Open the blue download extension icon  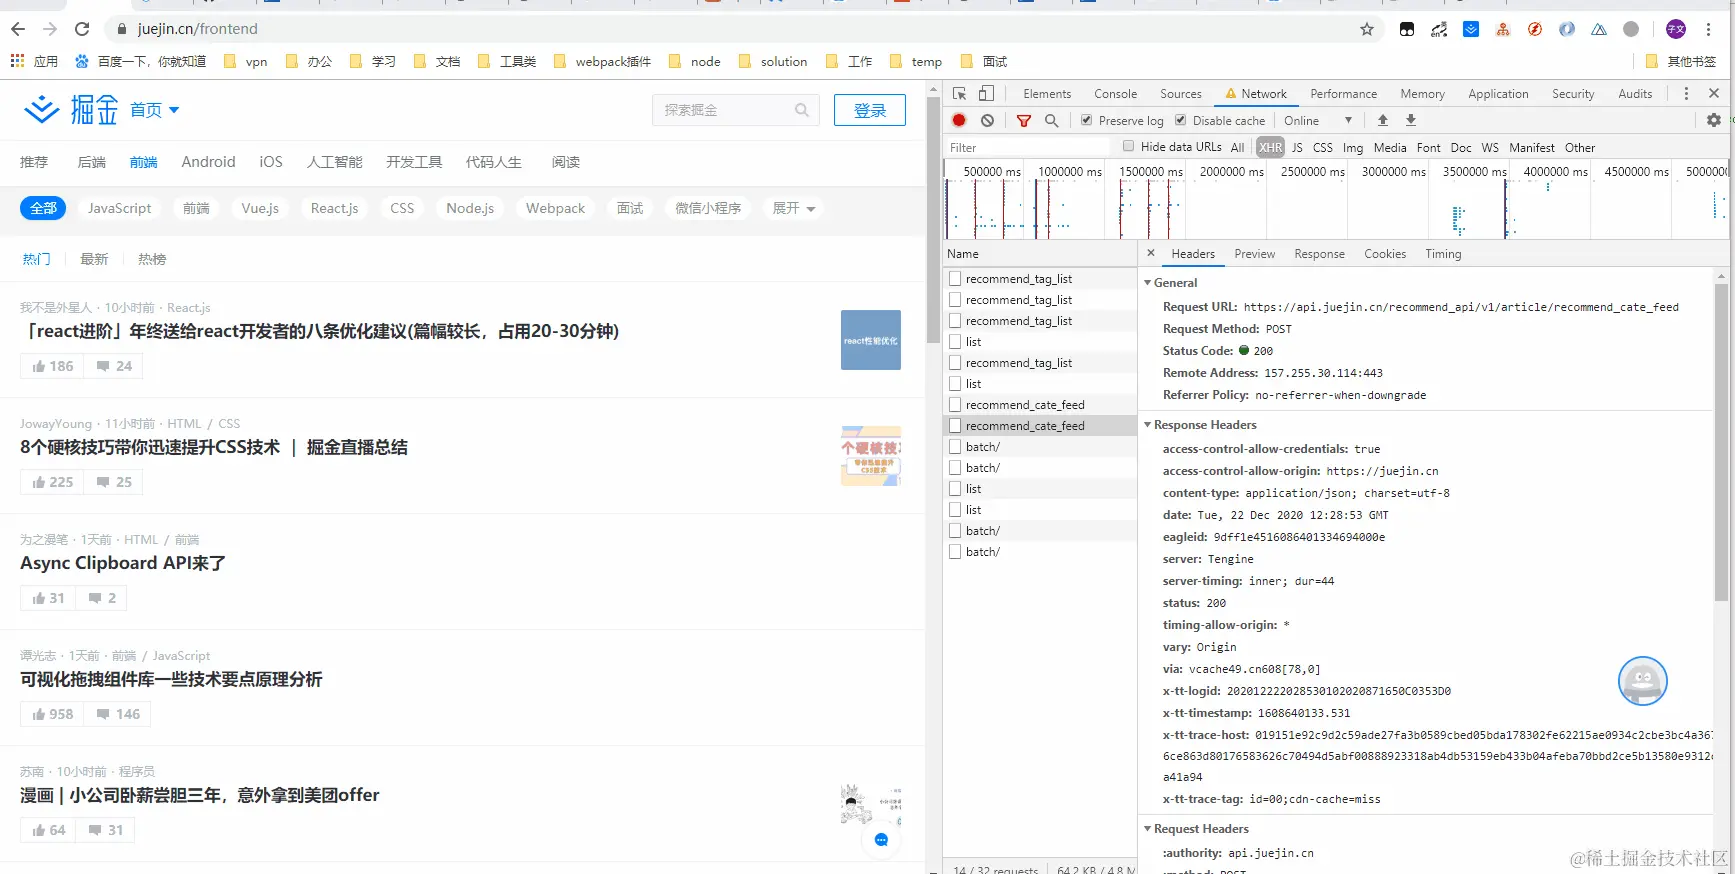point(1471,29)
